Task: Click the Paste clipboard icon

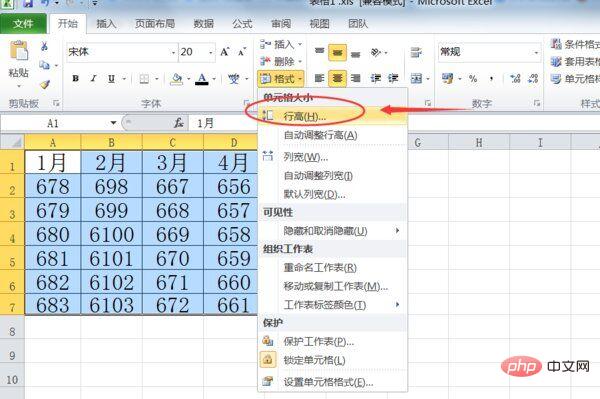Action: coord(19,50)
